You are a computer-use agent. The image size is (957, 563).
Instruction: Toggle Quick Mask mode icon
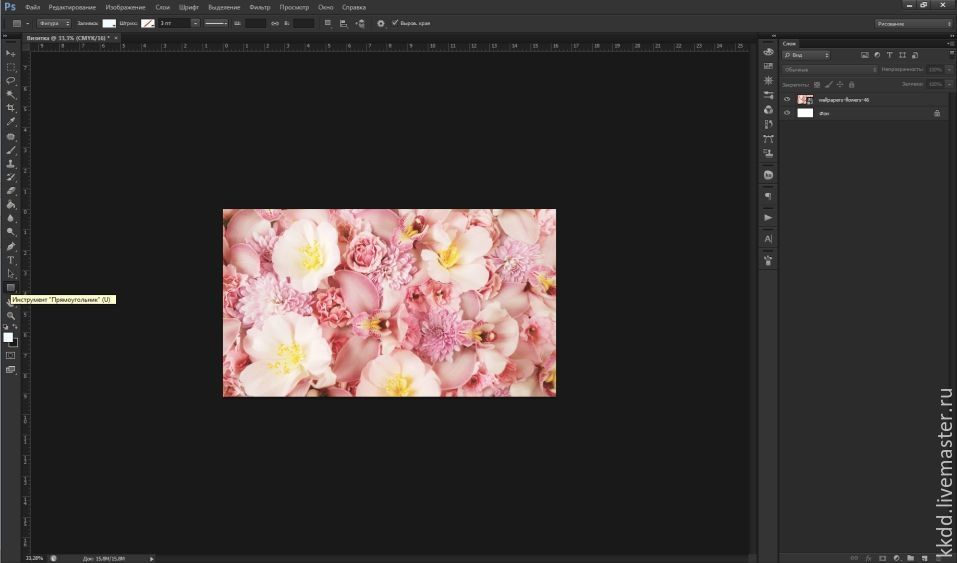[x=11, y=355]
